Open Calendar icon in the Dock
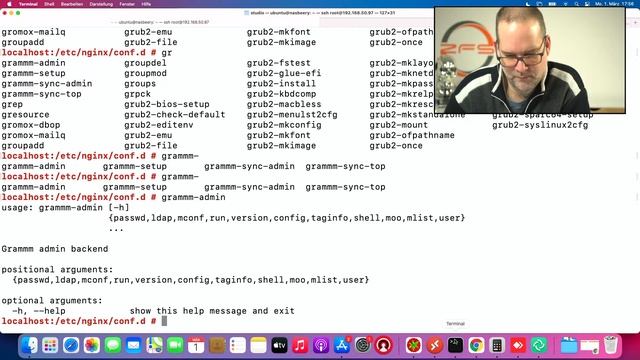640x360 pixels. click(196, 345)
